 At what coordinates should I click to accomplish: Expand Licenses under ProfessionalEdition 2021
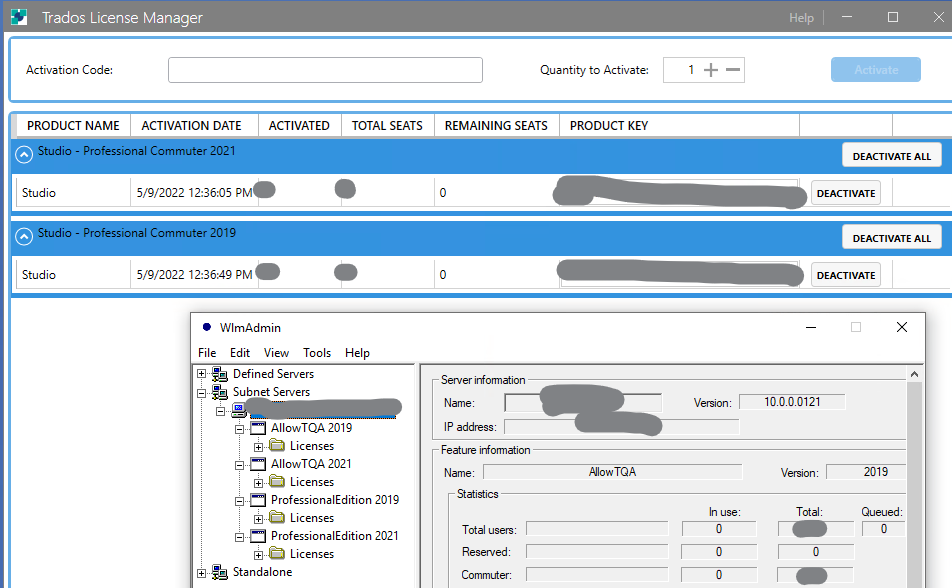pos(259,555)
